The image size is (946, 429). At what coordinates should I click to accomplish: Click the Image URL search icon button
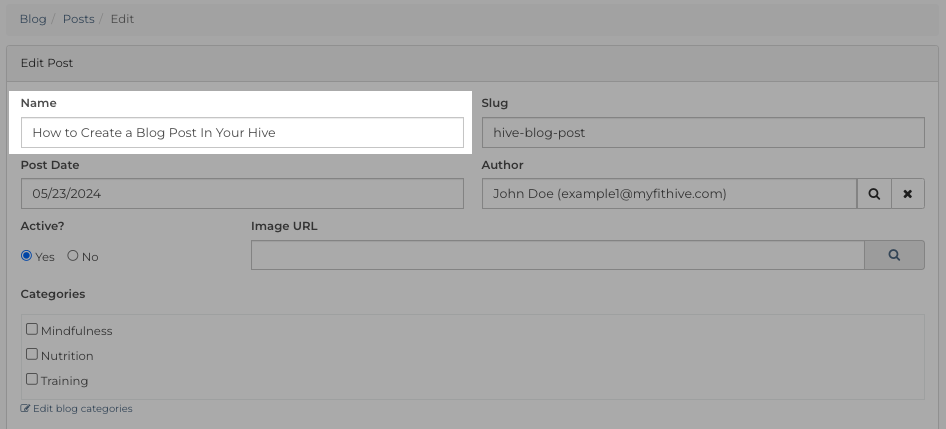[x=894, y=255]
